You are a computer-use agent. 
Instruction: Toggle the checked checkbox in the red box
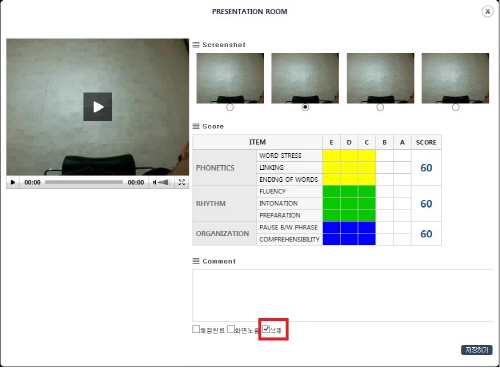click(266, 329)
